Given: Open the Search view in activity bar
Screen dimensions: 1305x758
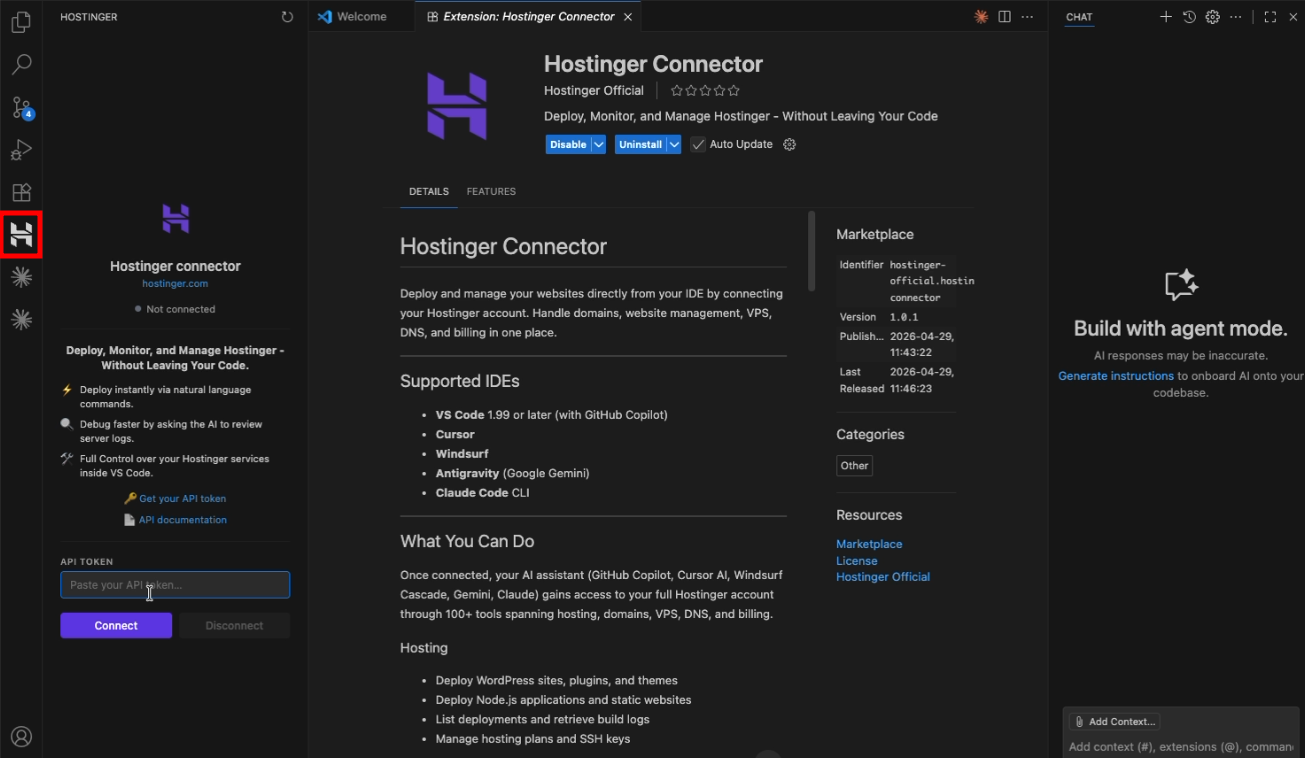Looking at the screenshot, I should click(x=21, y=65).
